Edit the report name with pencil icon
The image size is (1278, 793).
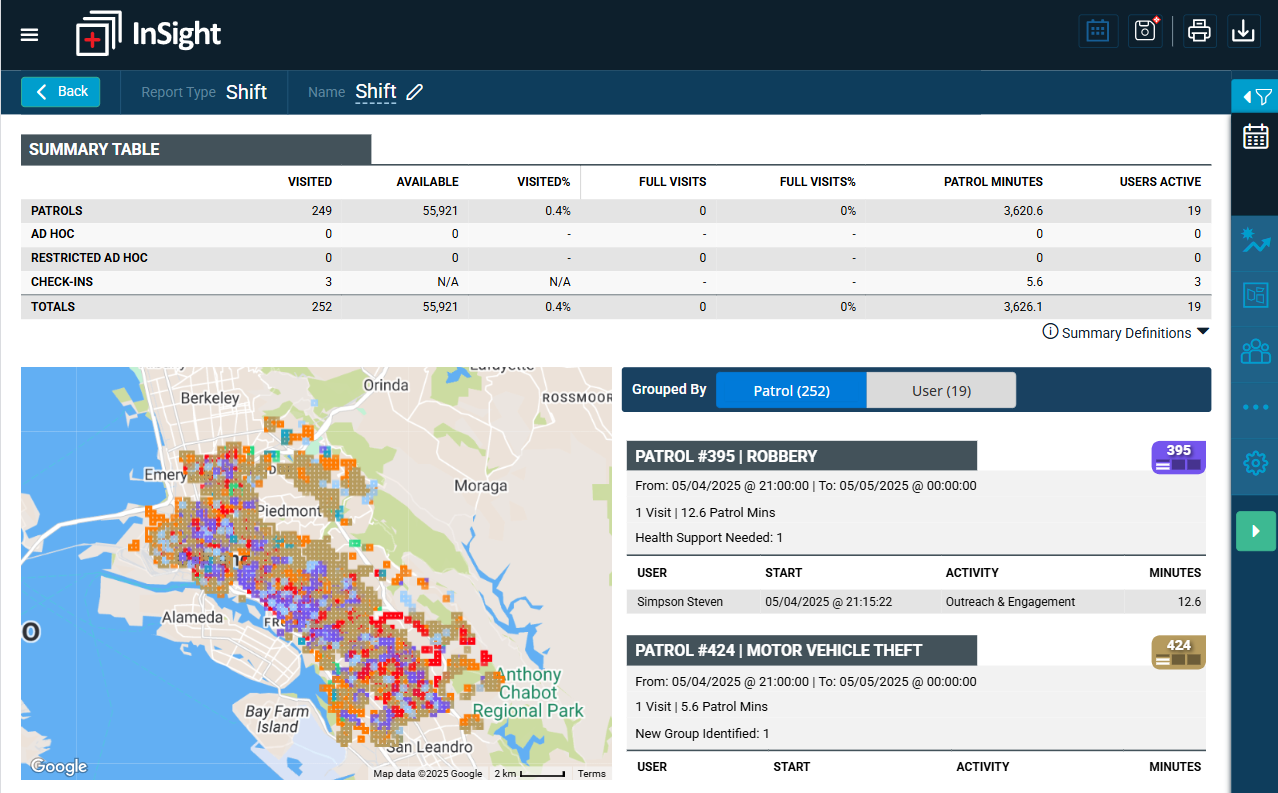(415, 92)
